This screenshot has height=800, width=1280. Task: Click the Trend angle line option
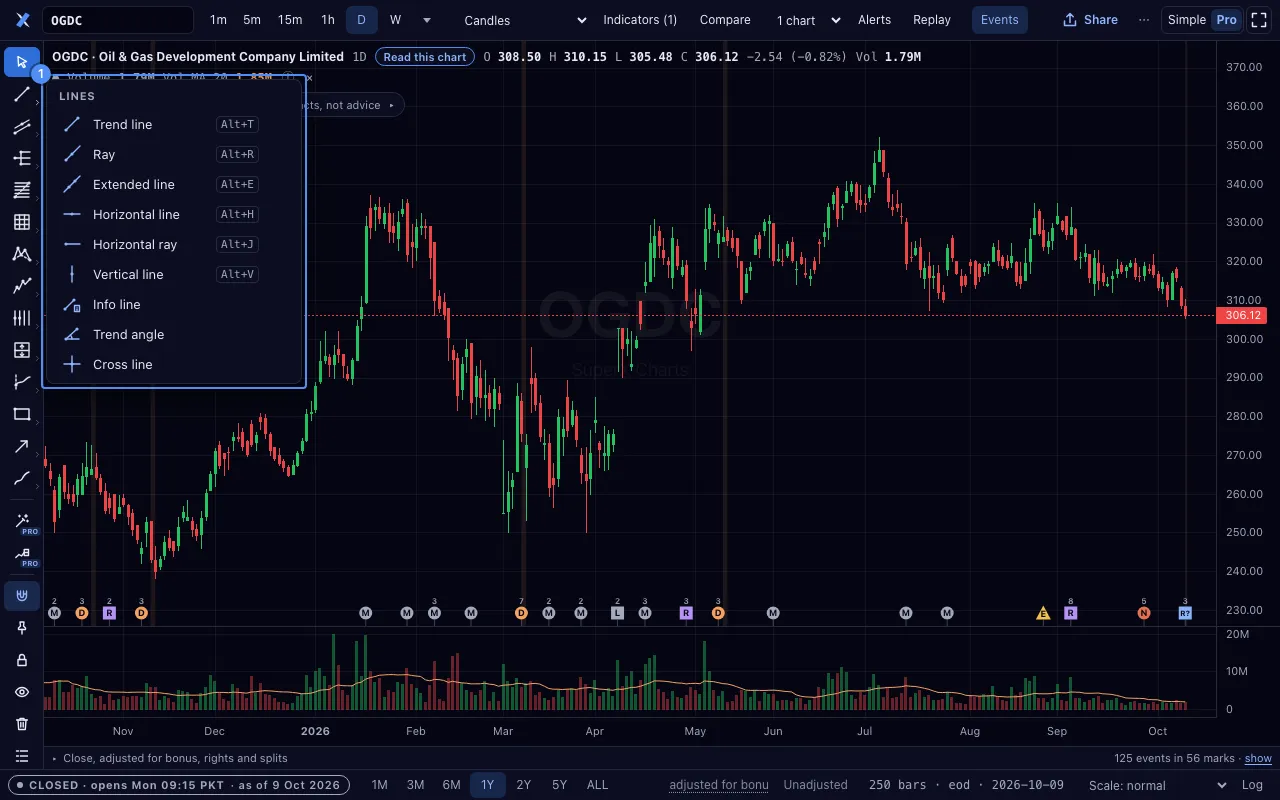click(x=174, y=334)
